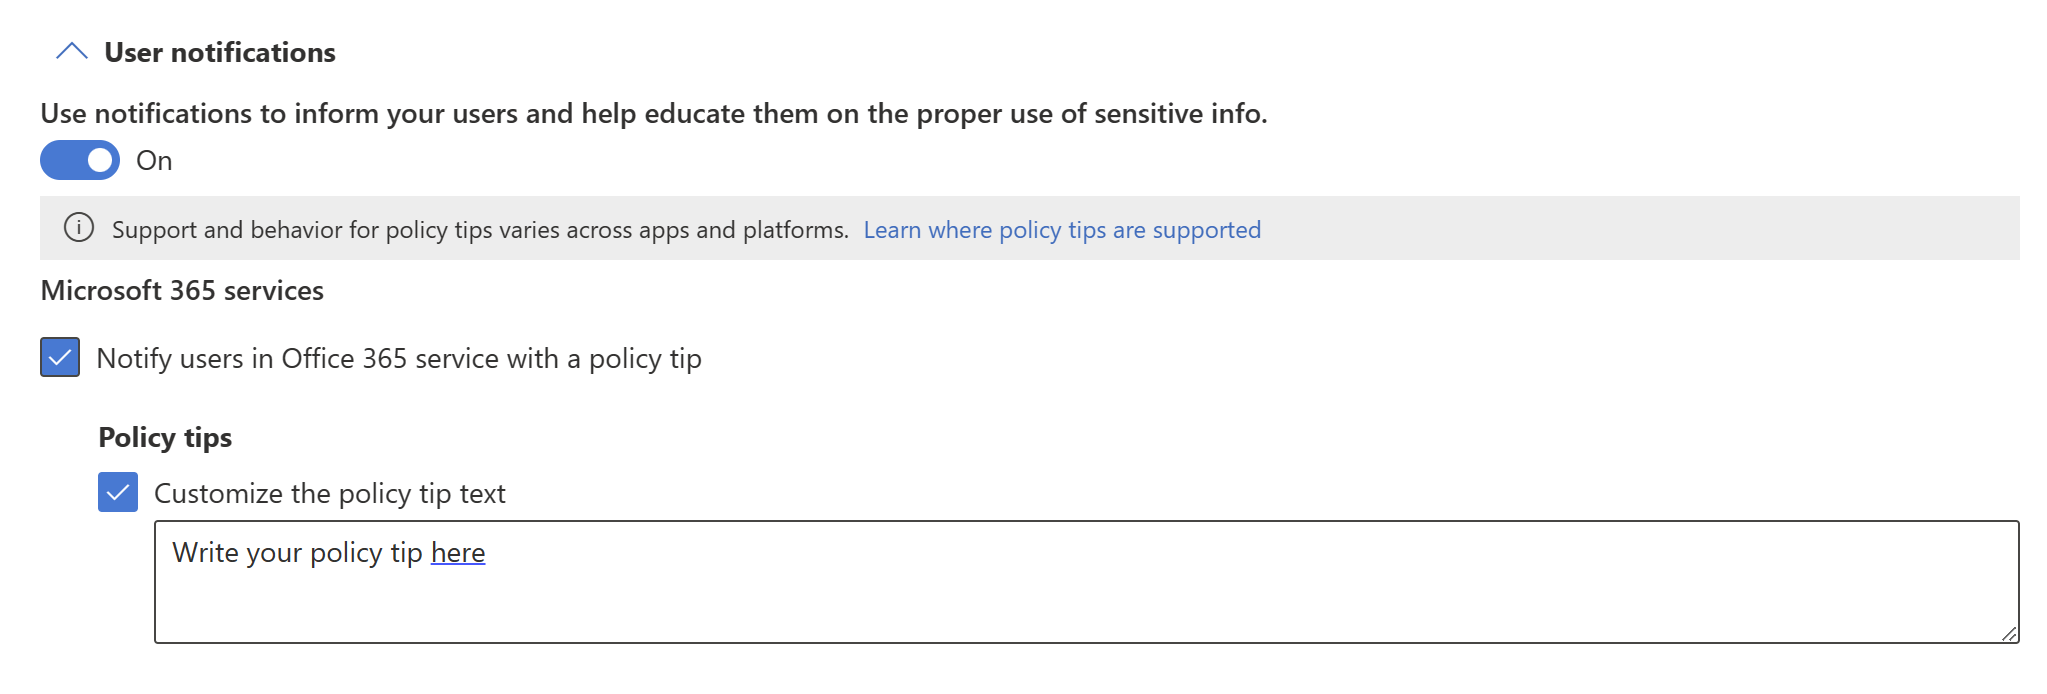Click the policy tips support info banner
Viewport: 2047px width, 694px height.
click(x=1030, y=228)
